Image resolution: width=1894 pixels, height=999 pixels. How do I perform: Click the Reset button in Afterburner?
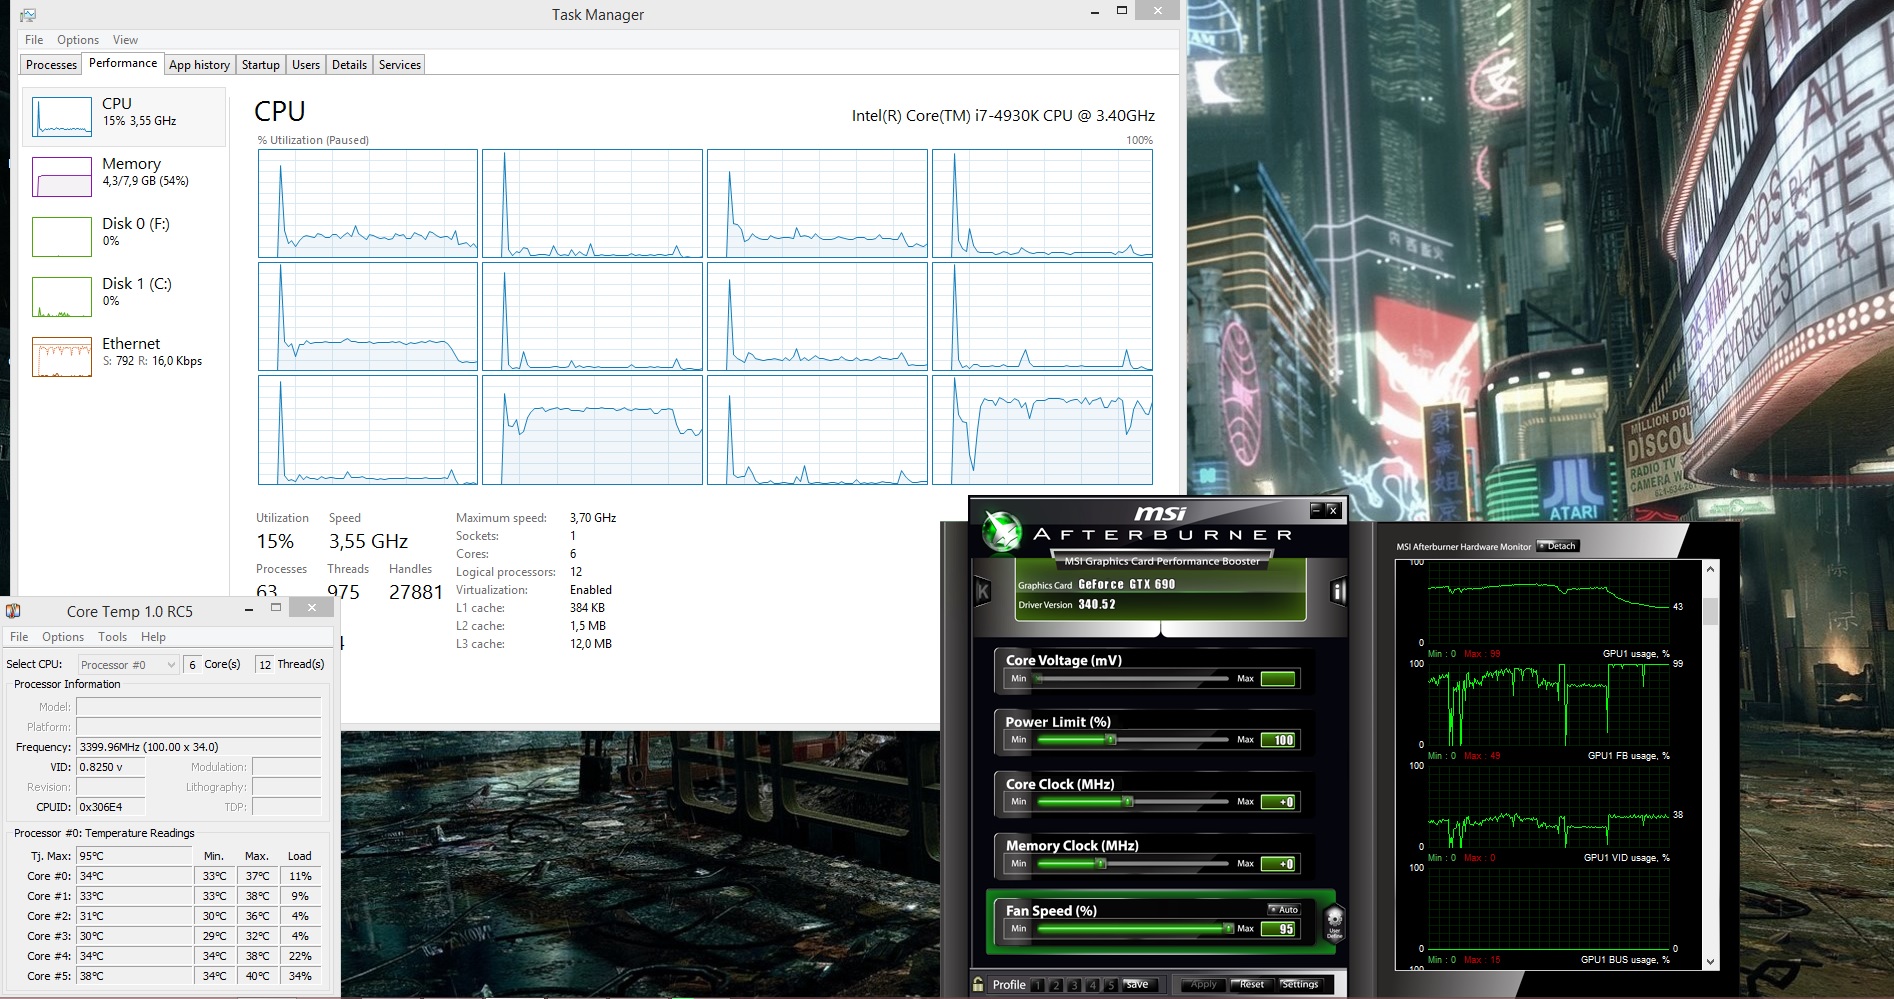coord(1251,985)
